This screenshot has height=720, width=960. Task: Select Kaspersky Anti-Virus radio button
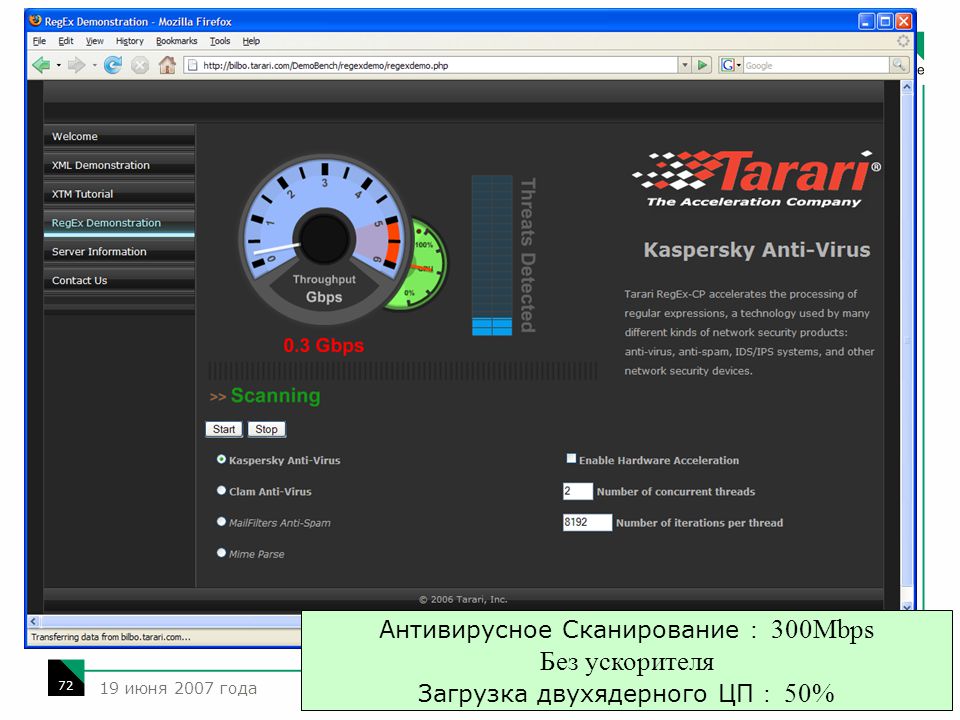click(x=221, y=459)
